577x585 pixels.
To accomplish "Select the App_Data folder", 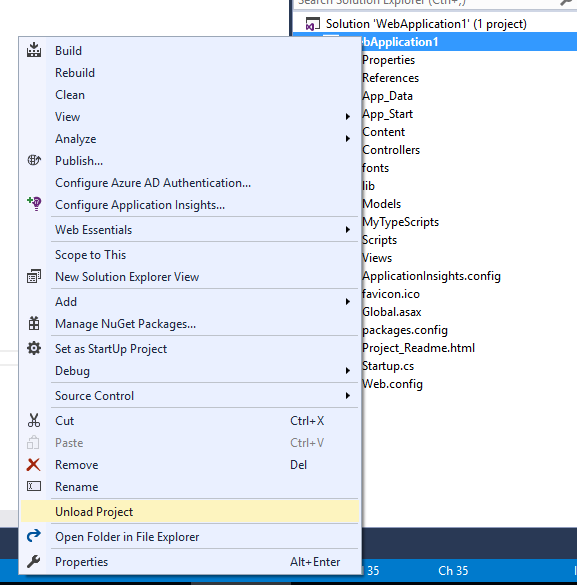I will click(387, 96).
